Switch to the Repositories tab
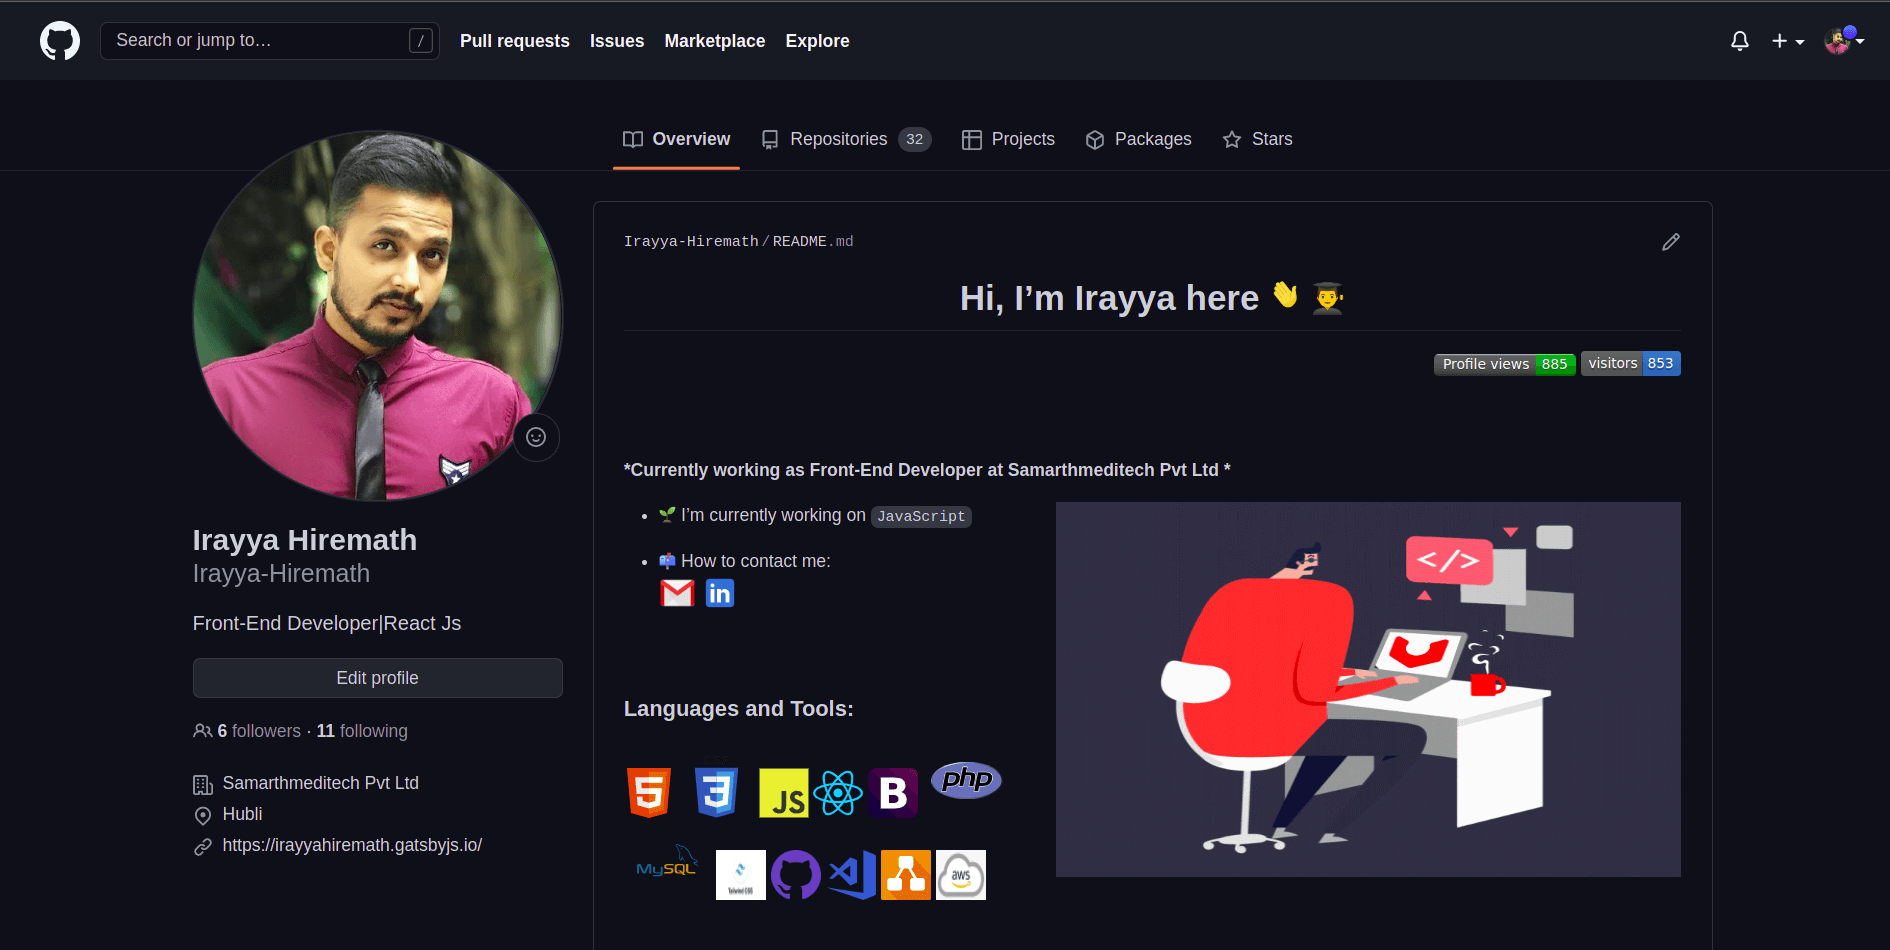The width and height of the screenshot is (1890, 950). click(x=846, y=139)
